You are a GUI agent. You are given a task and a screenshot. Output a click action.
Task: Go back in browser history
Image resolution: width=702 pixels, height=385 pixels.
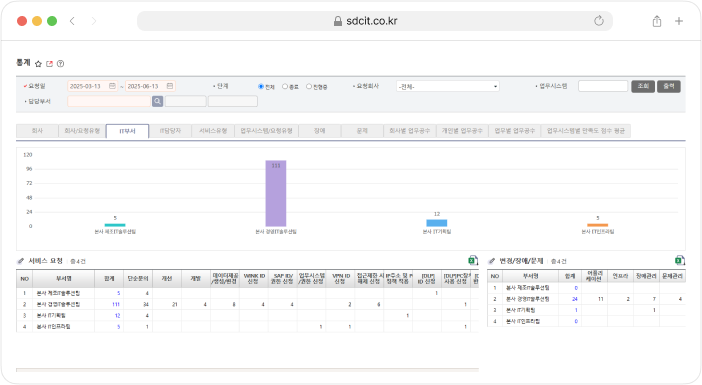(72, 21)
